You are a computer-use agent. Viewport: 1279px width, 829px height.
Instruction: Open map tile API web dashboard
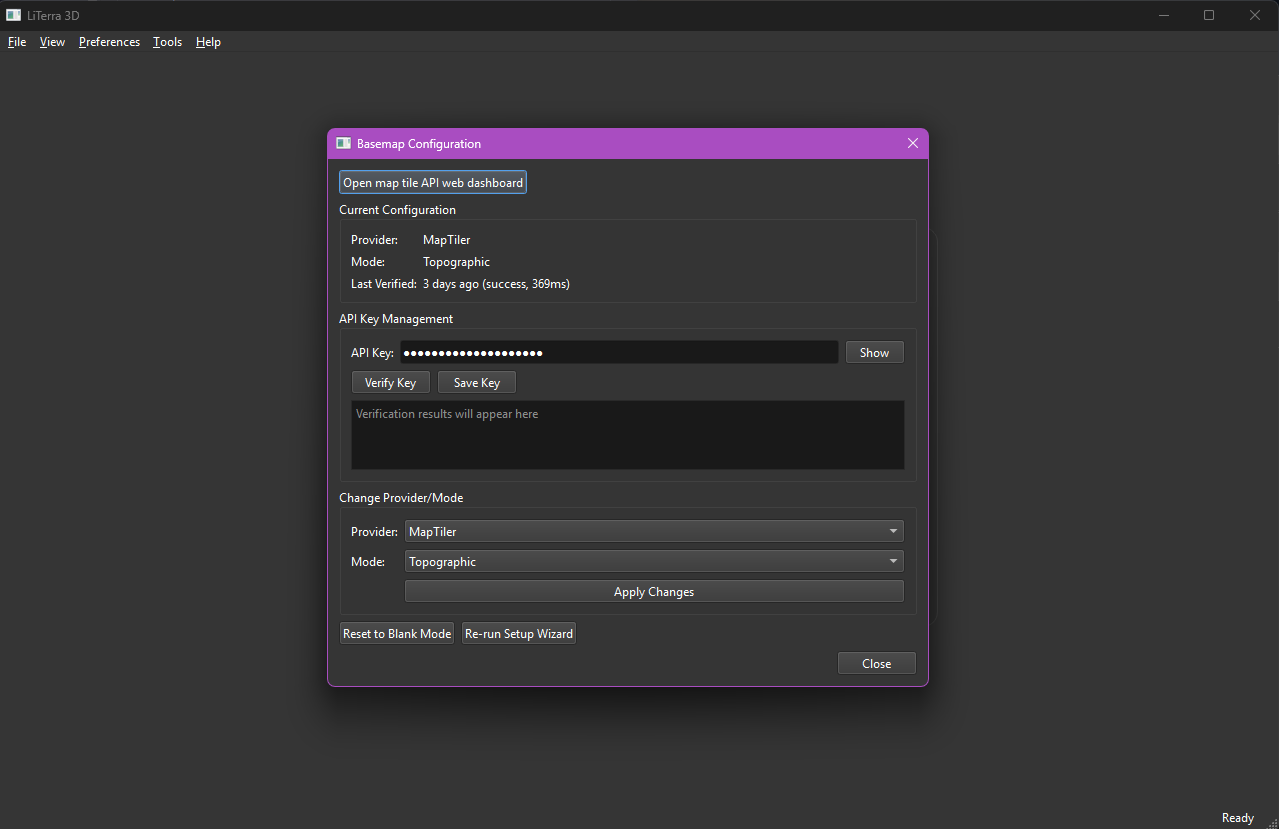click(x=432, y=181)
